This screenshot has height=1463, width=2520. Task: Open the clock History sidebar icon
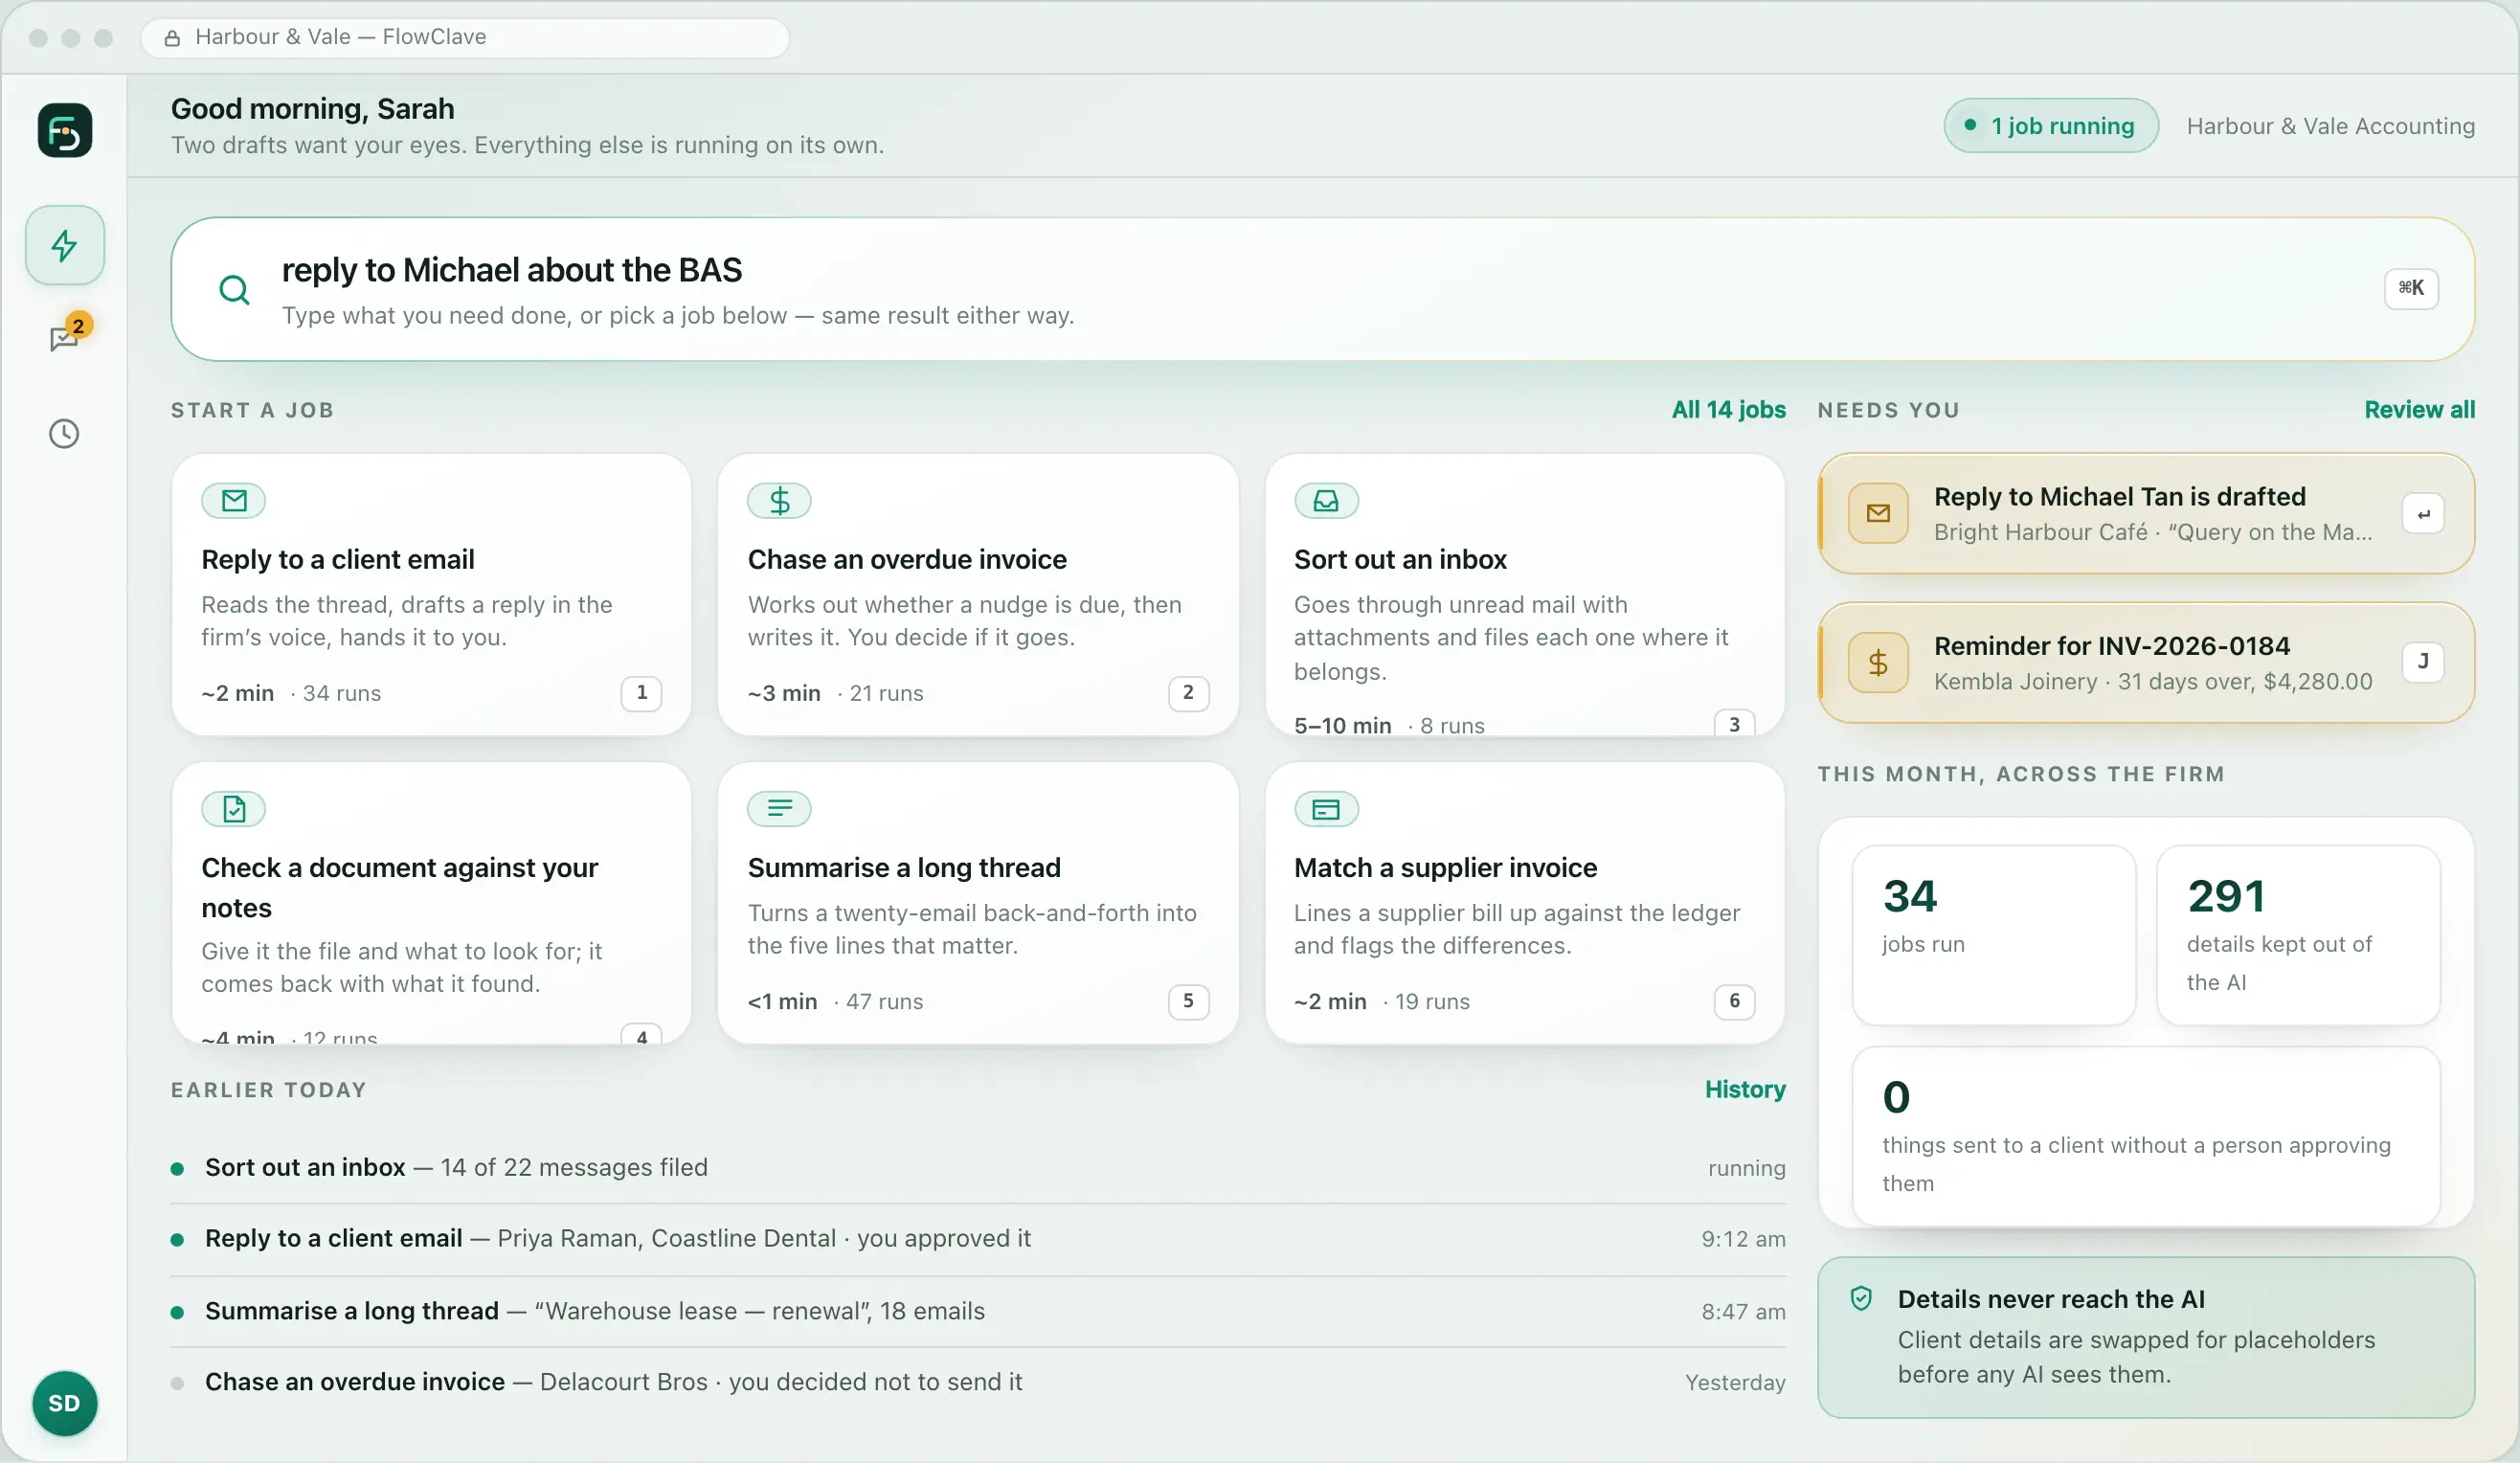tap(65, 433)
